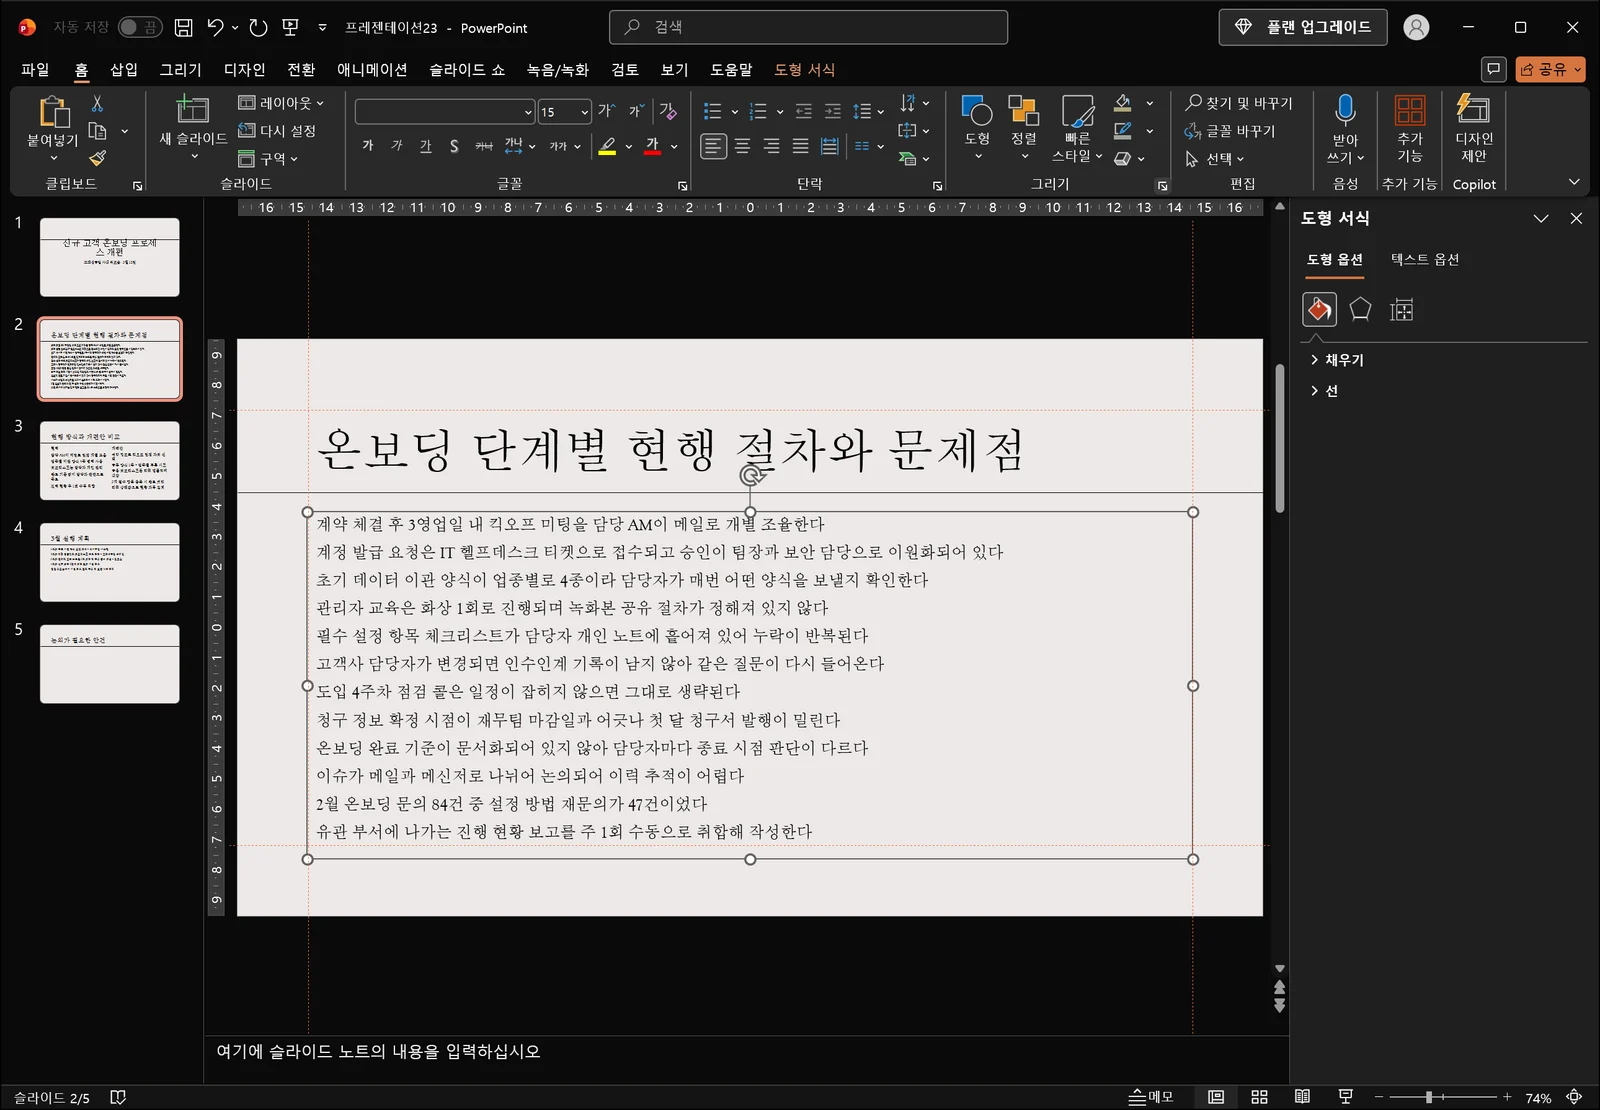Screen dimensions: 1600x1110
Task: Click 공유 share button
Action: [1550, 69]
